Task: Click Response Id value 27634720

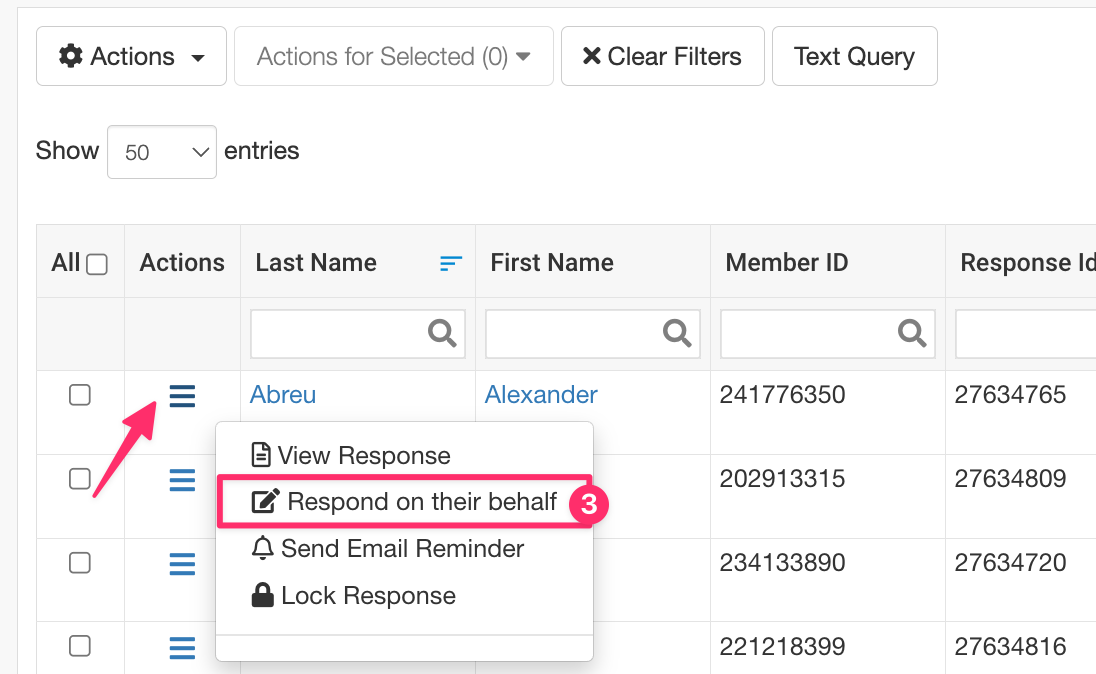Action: 1010,562
